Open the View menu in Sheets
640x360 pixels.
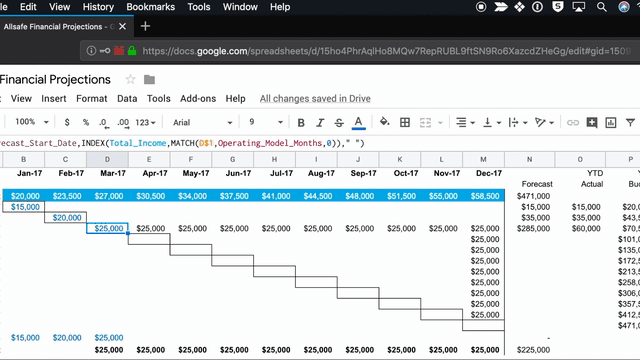click(x=21, y=98)
